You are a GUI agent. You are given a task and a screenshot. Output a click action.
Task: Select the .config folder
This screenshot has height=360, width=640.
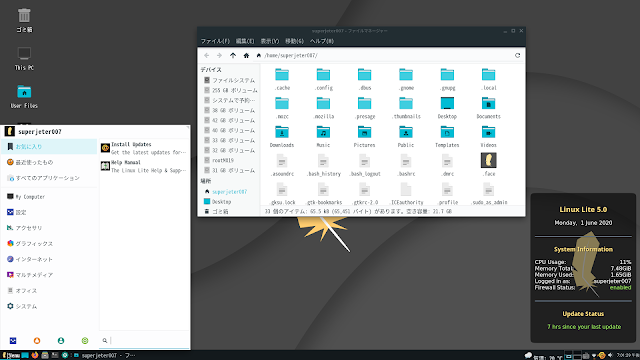click(323, 80)
